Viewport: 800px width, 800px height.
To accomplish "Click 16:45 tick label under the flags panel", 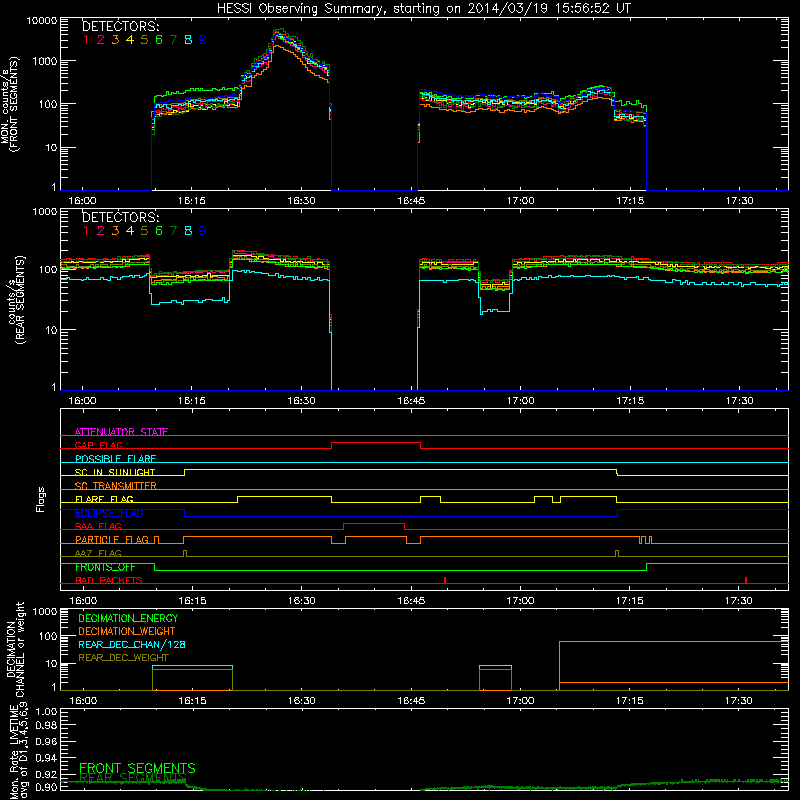I will (411, 601).
